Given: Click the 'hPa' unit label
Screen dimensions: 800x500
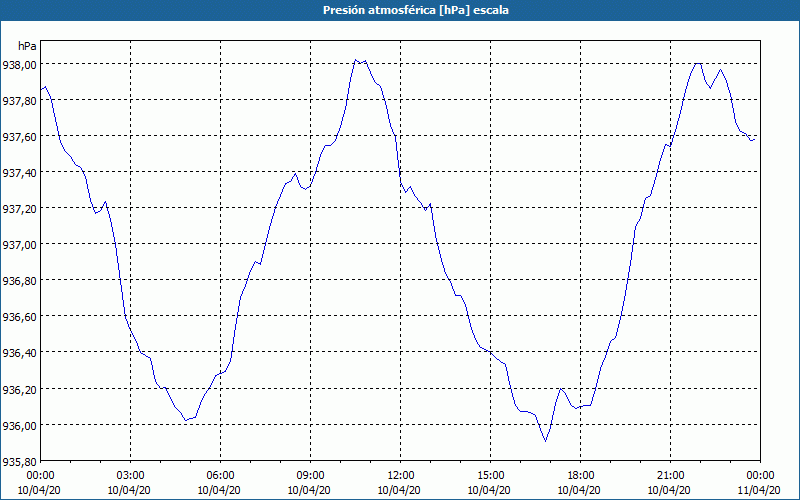Looking at the screenshot, I should [27, 46].
